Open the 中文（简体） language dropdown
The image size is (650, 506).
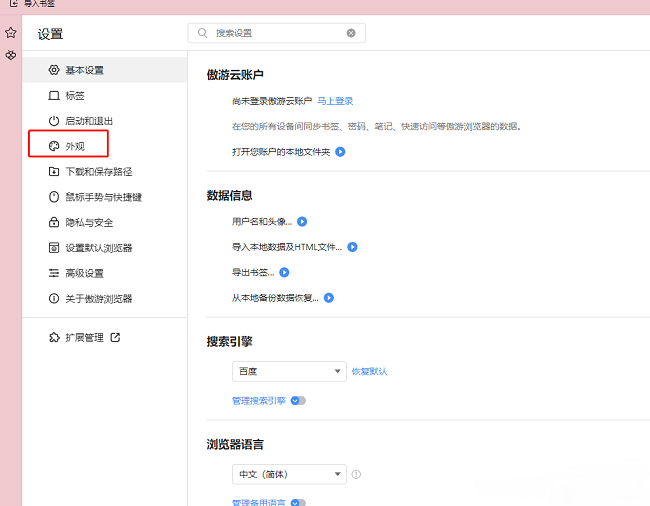[x=289, y=474]
